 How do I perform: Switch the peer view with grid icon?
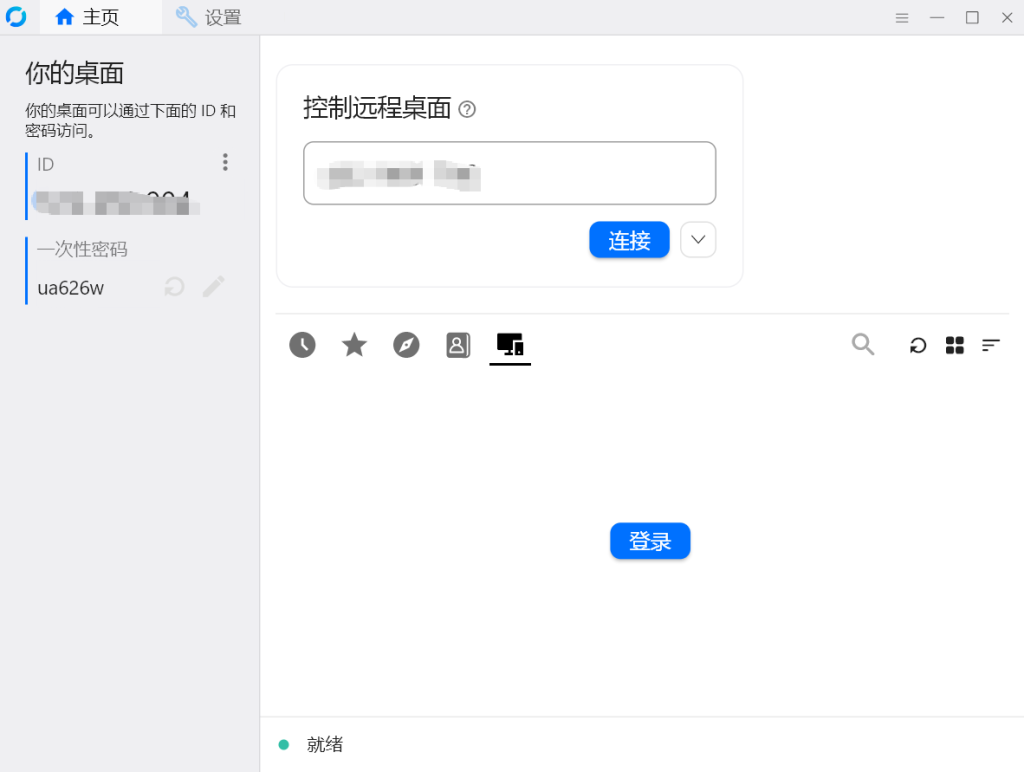tap(955, 345)
